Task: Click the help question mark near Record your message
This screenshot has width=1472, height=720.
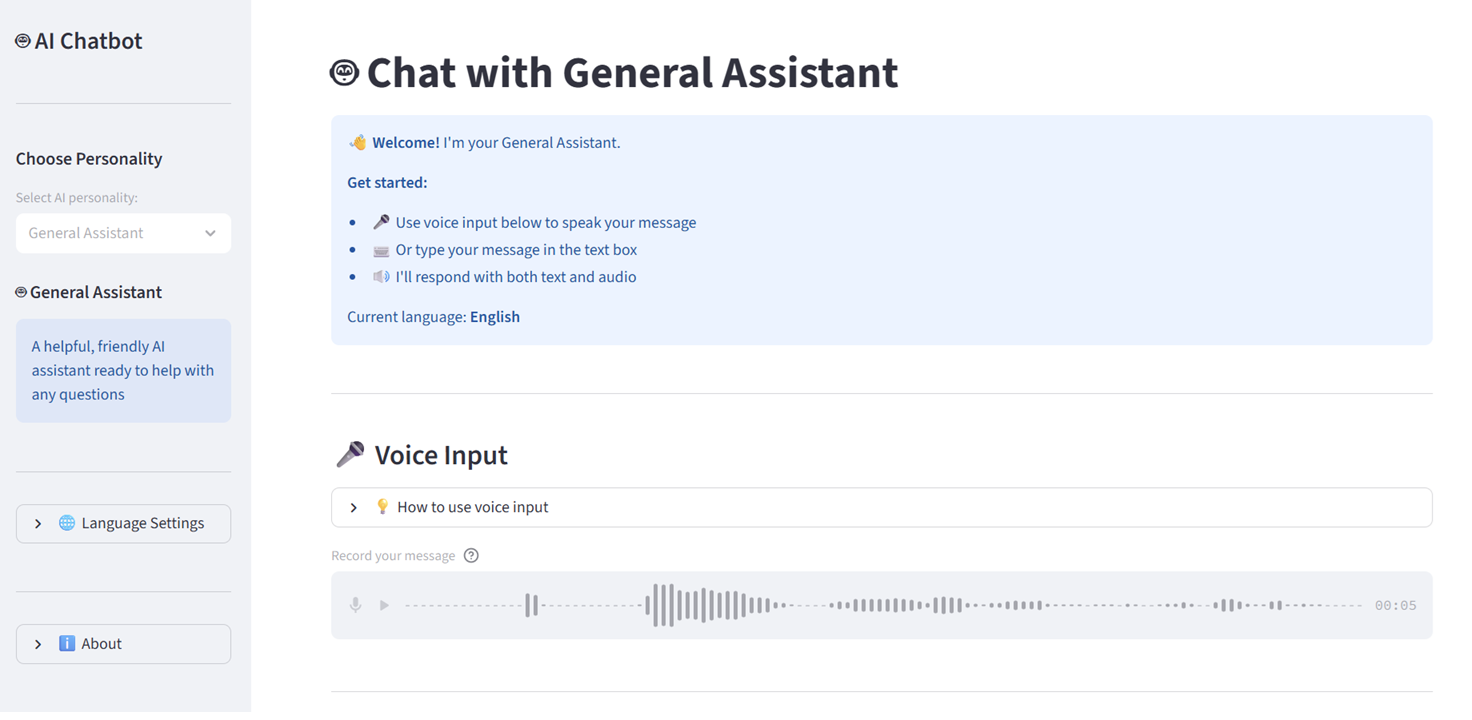Action: [471, 555]
